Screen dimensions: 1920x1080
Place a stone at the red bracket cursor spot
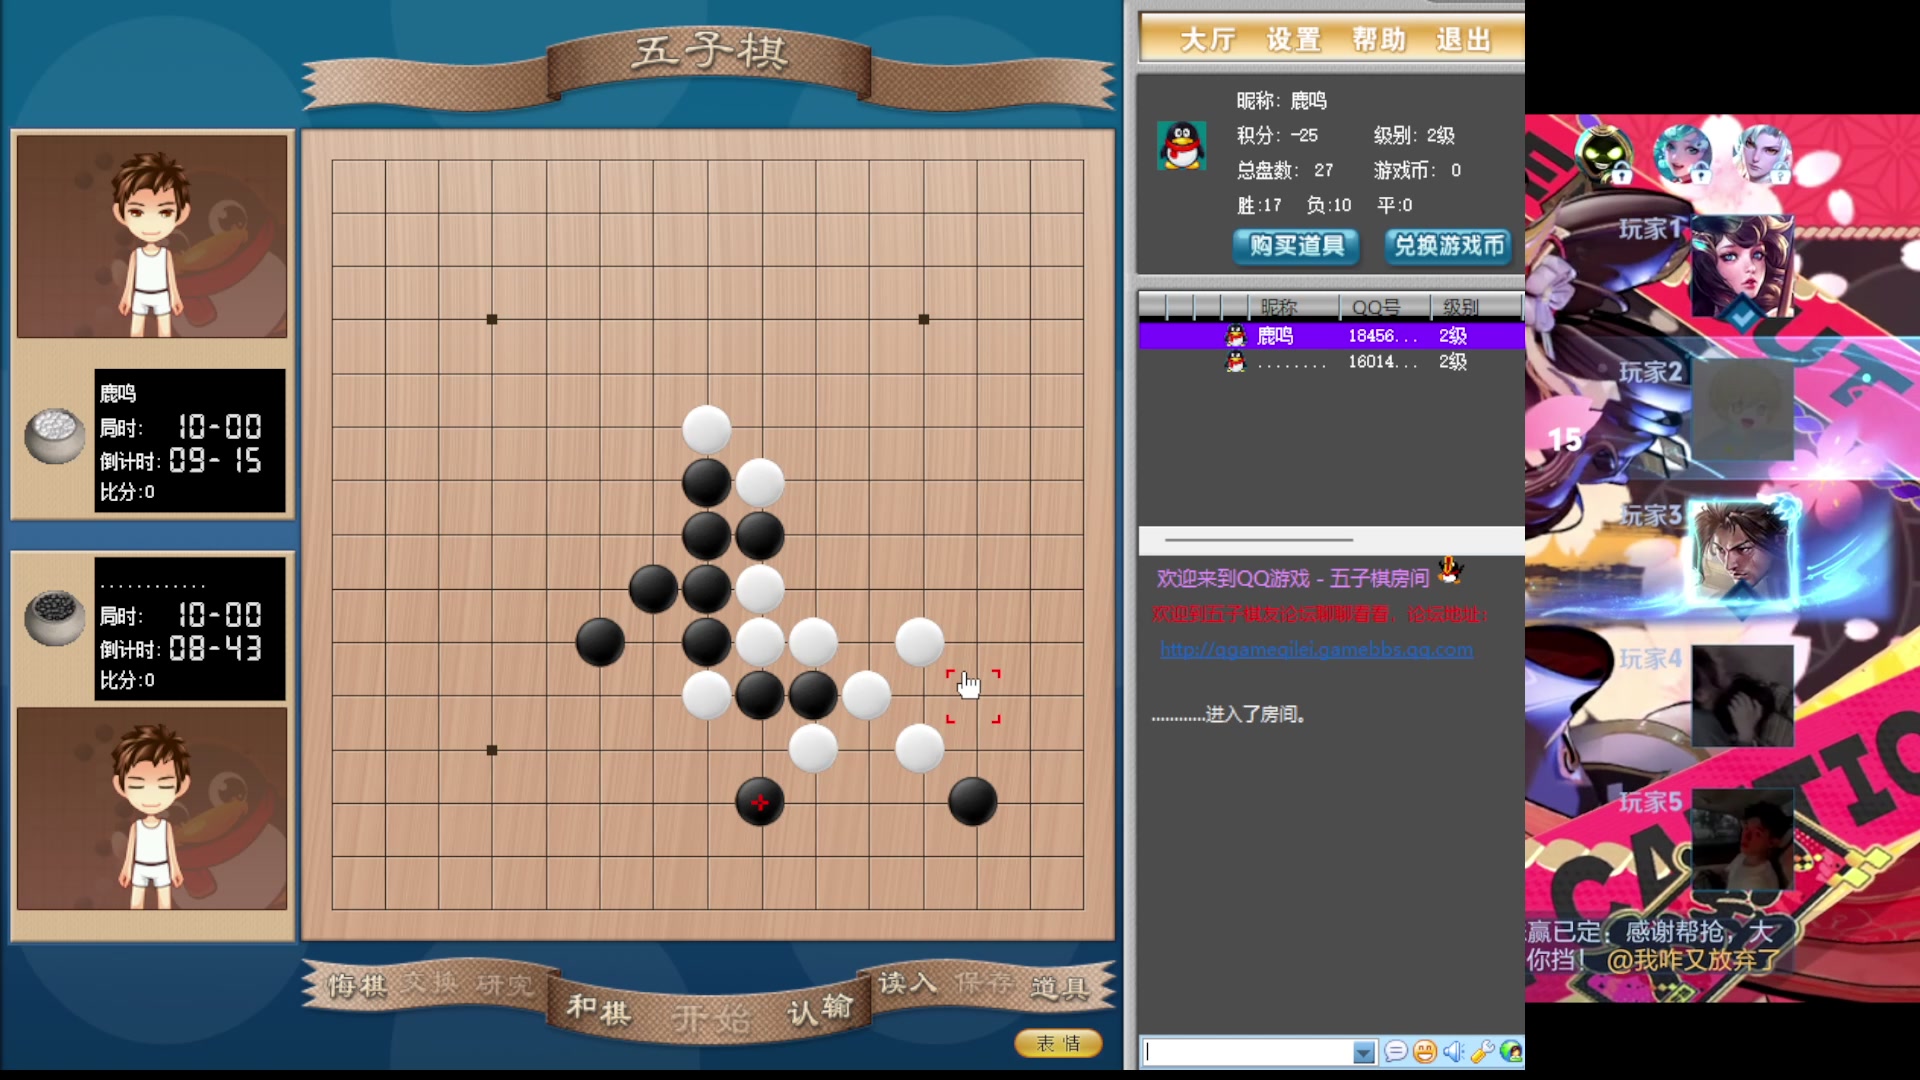973,697
